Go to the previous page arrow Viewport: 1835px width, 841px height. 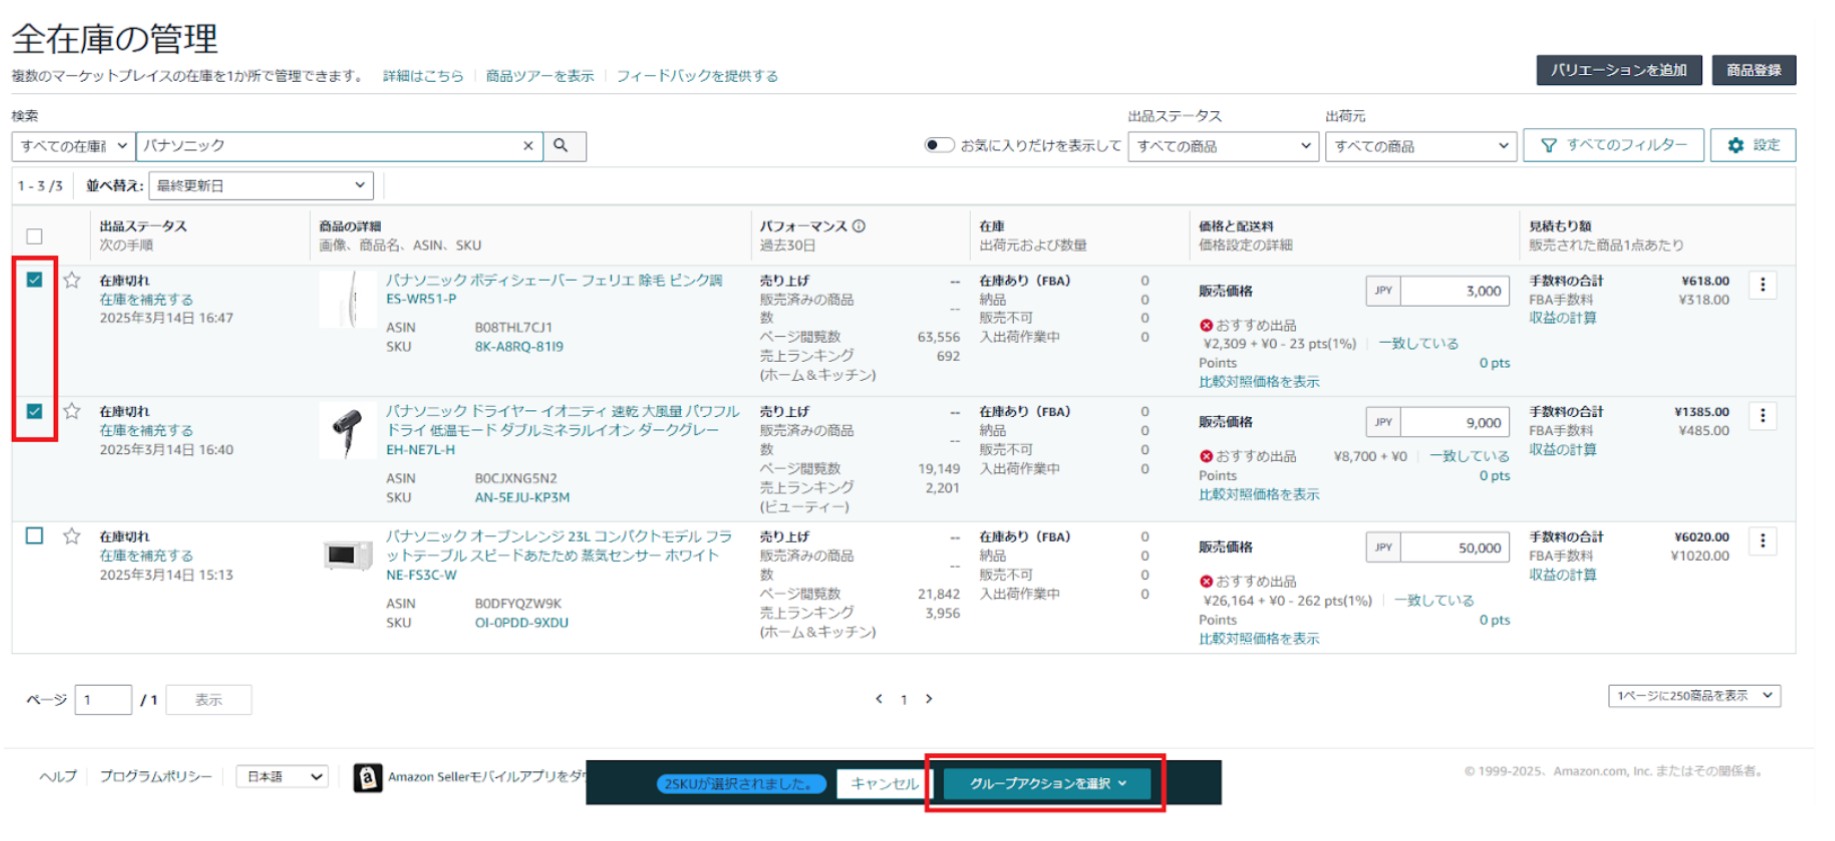pos(879,699)
